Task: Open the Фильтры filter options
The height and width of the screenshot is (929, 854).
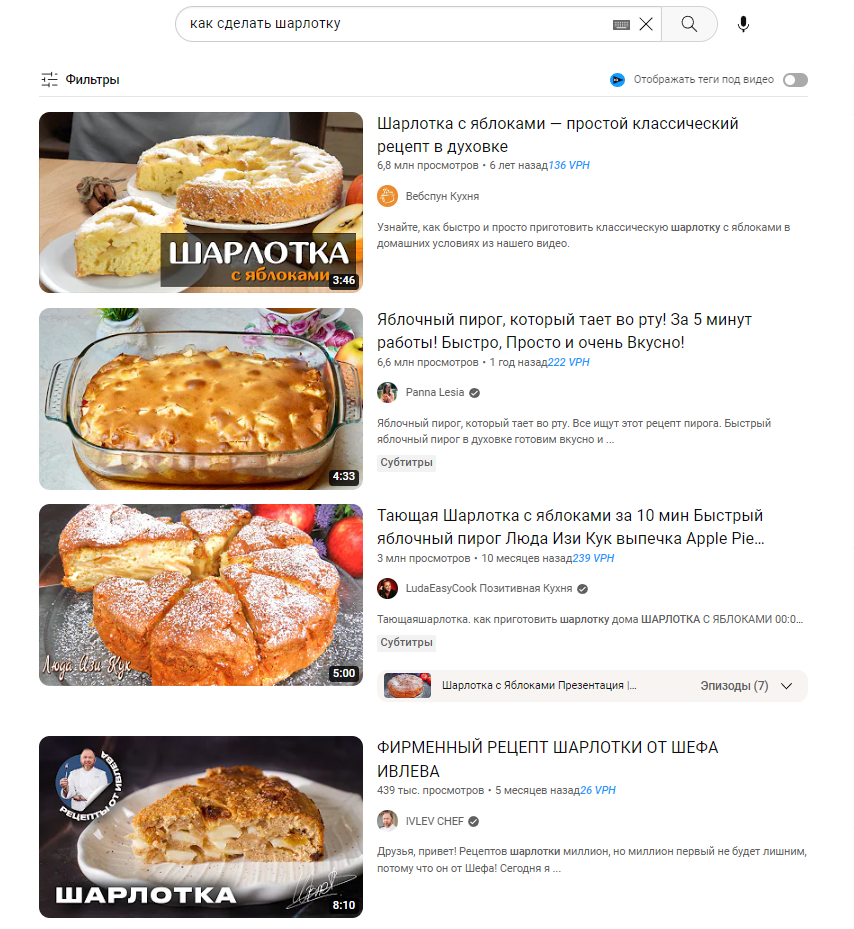Action: point(81,79)
